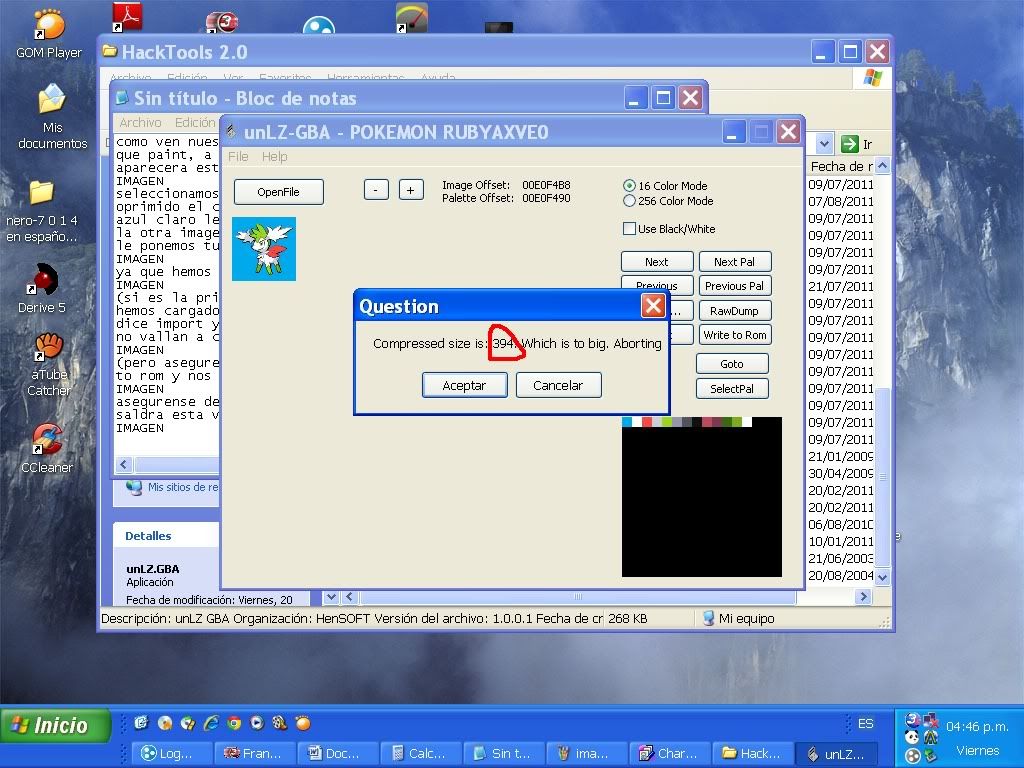The height and width of the screenshot is (768, 1024).
Task: Select the row dated 20/08/2004
Action: [840, 575]
